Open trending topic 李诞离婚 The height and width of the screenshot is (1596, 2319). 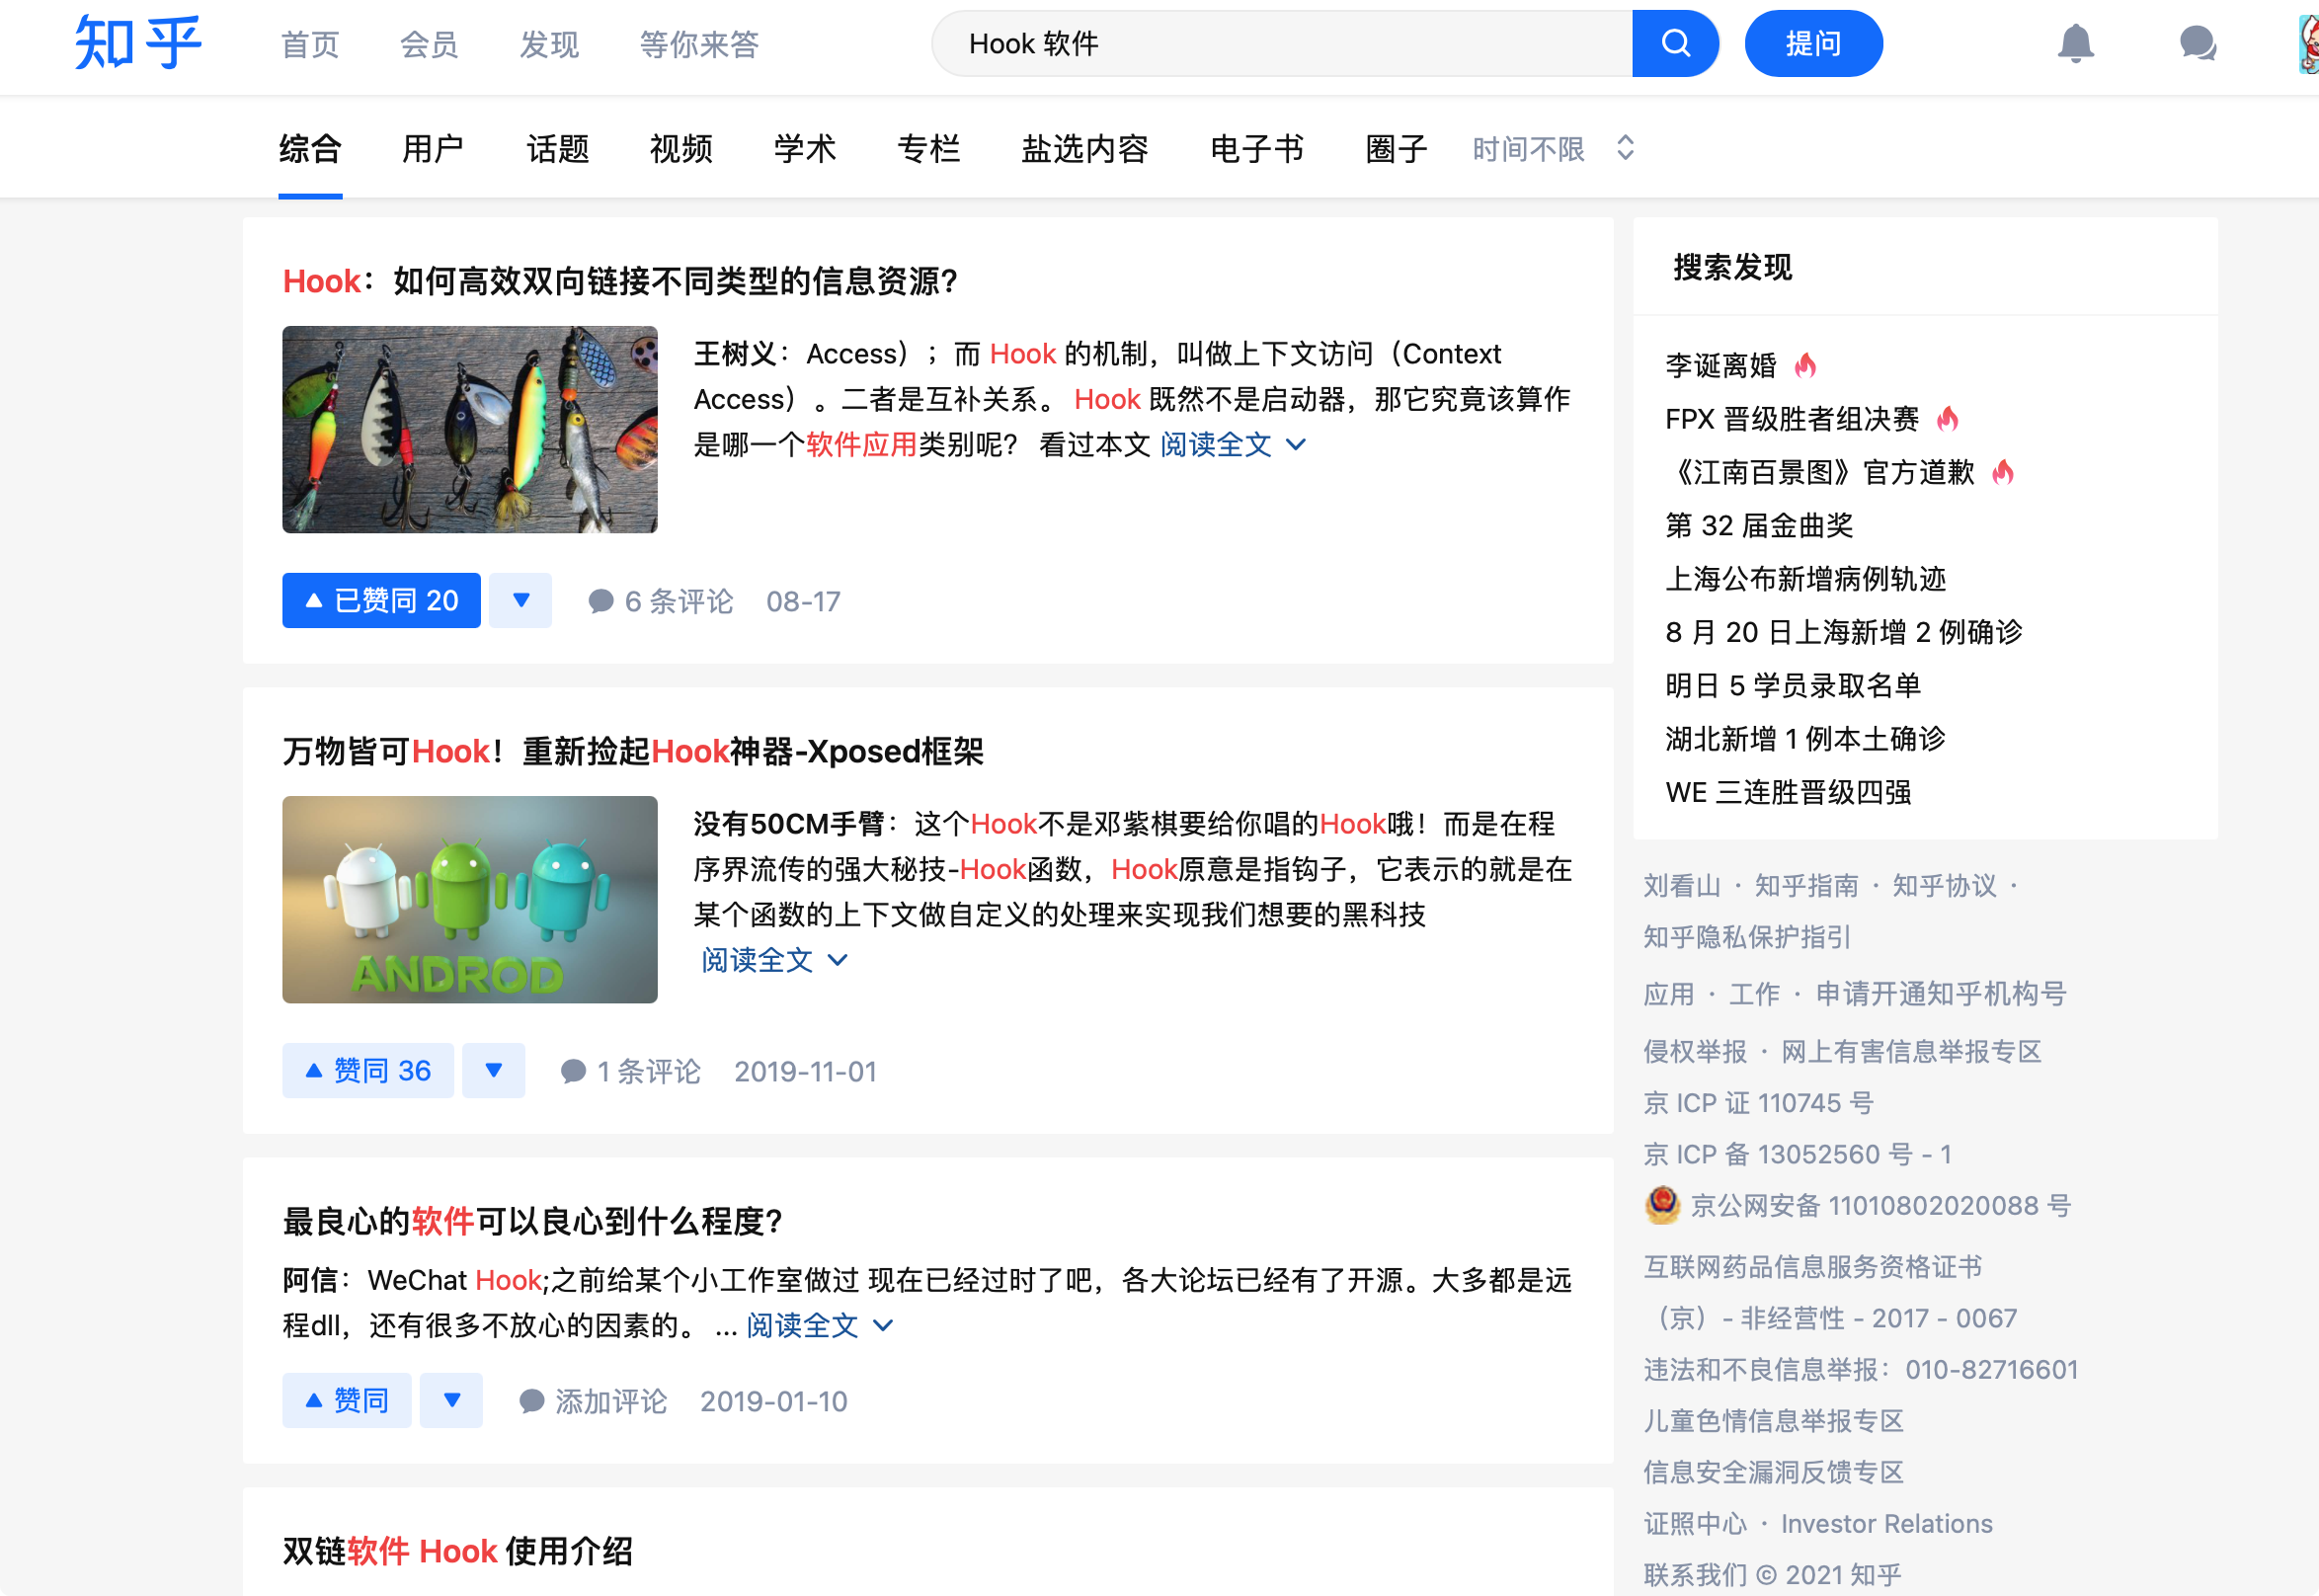tap(1720, 365)
